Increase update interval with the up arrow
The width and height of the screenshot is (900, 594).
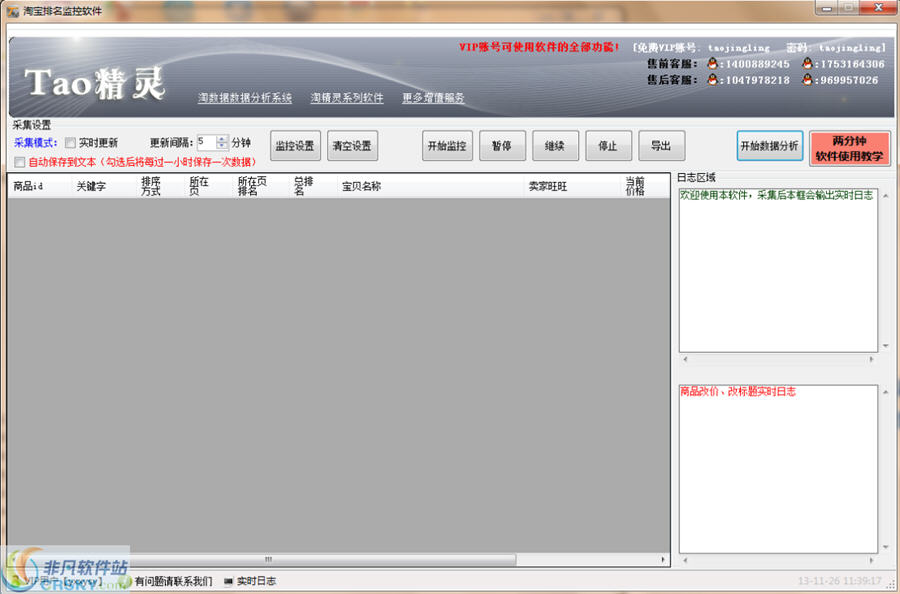pos(222,139)
